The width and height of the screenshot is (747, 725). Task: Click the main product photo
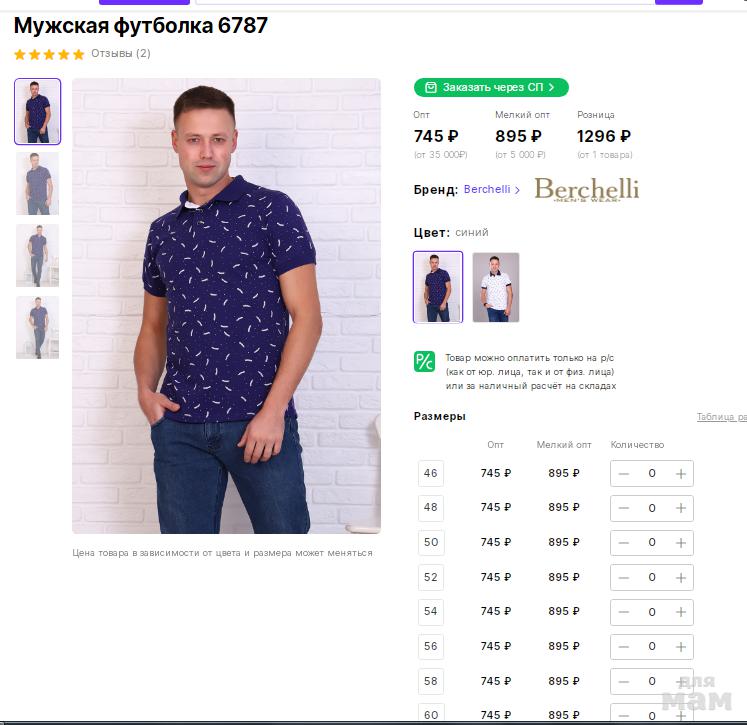pos(226,306)
